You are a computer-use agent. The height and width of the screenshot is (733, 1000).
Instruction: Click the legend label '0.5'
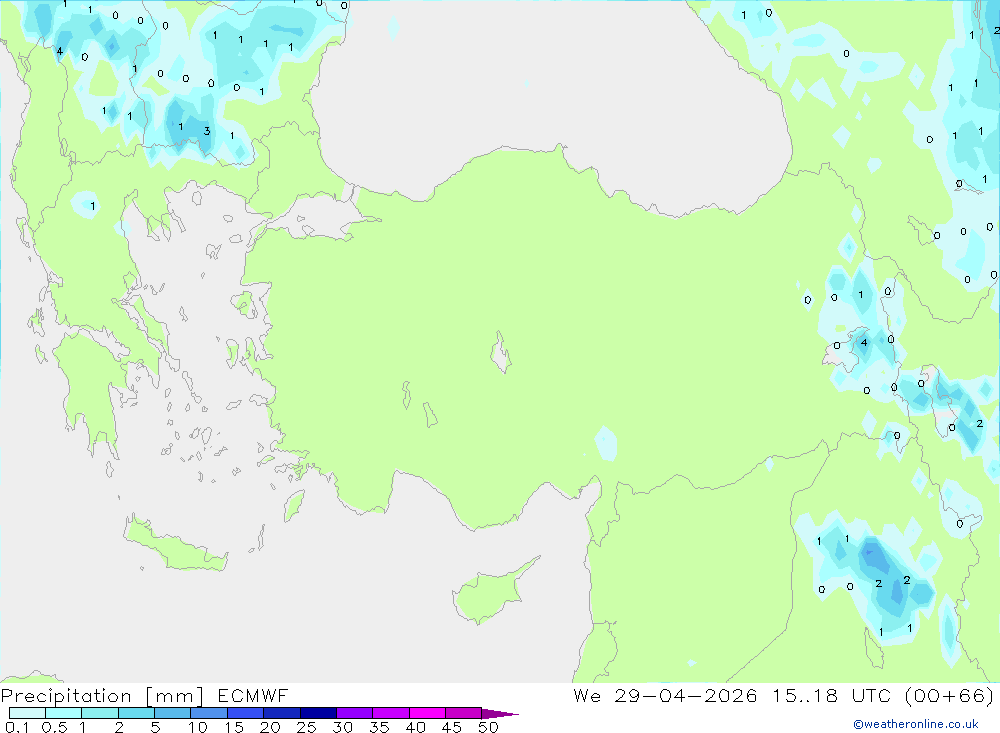[x=54, y=727]
